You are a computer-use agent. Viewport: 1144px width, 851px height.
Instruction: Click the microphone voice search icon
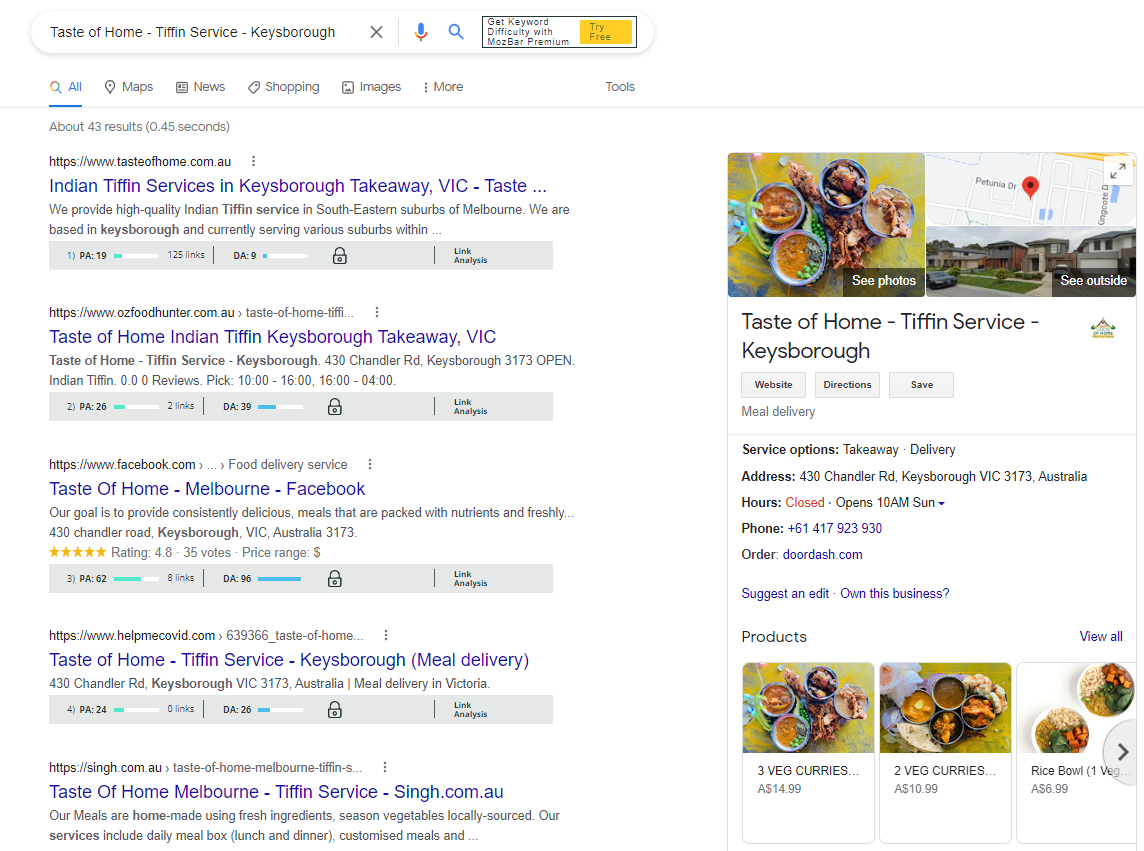(x=421, y=32)
